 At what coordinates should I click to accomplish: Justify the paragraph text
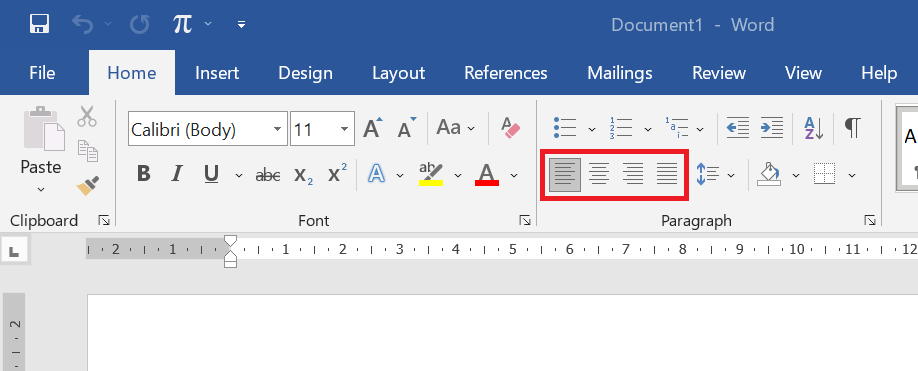(667, 174)
